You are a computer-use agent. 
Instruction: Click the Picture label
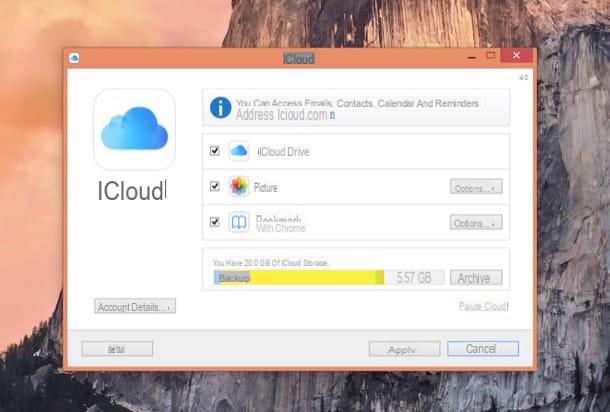[x=266, y=188]
